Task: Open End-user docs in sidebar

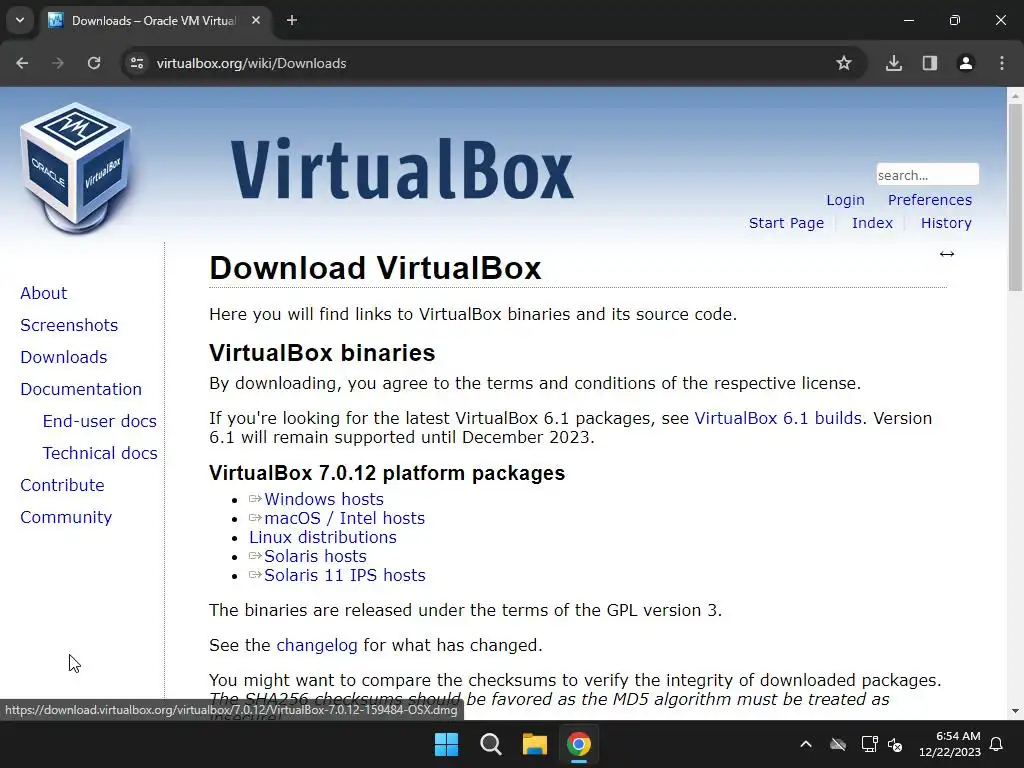Action: point(100,421)
